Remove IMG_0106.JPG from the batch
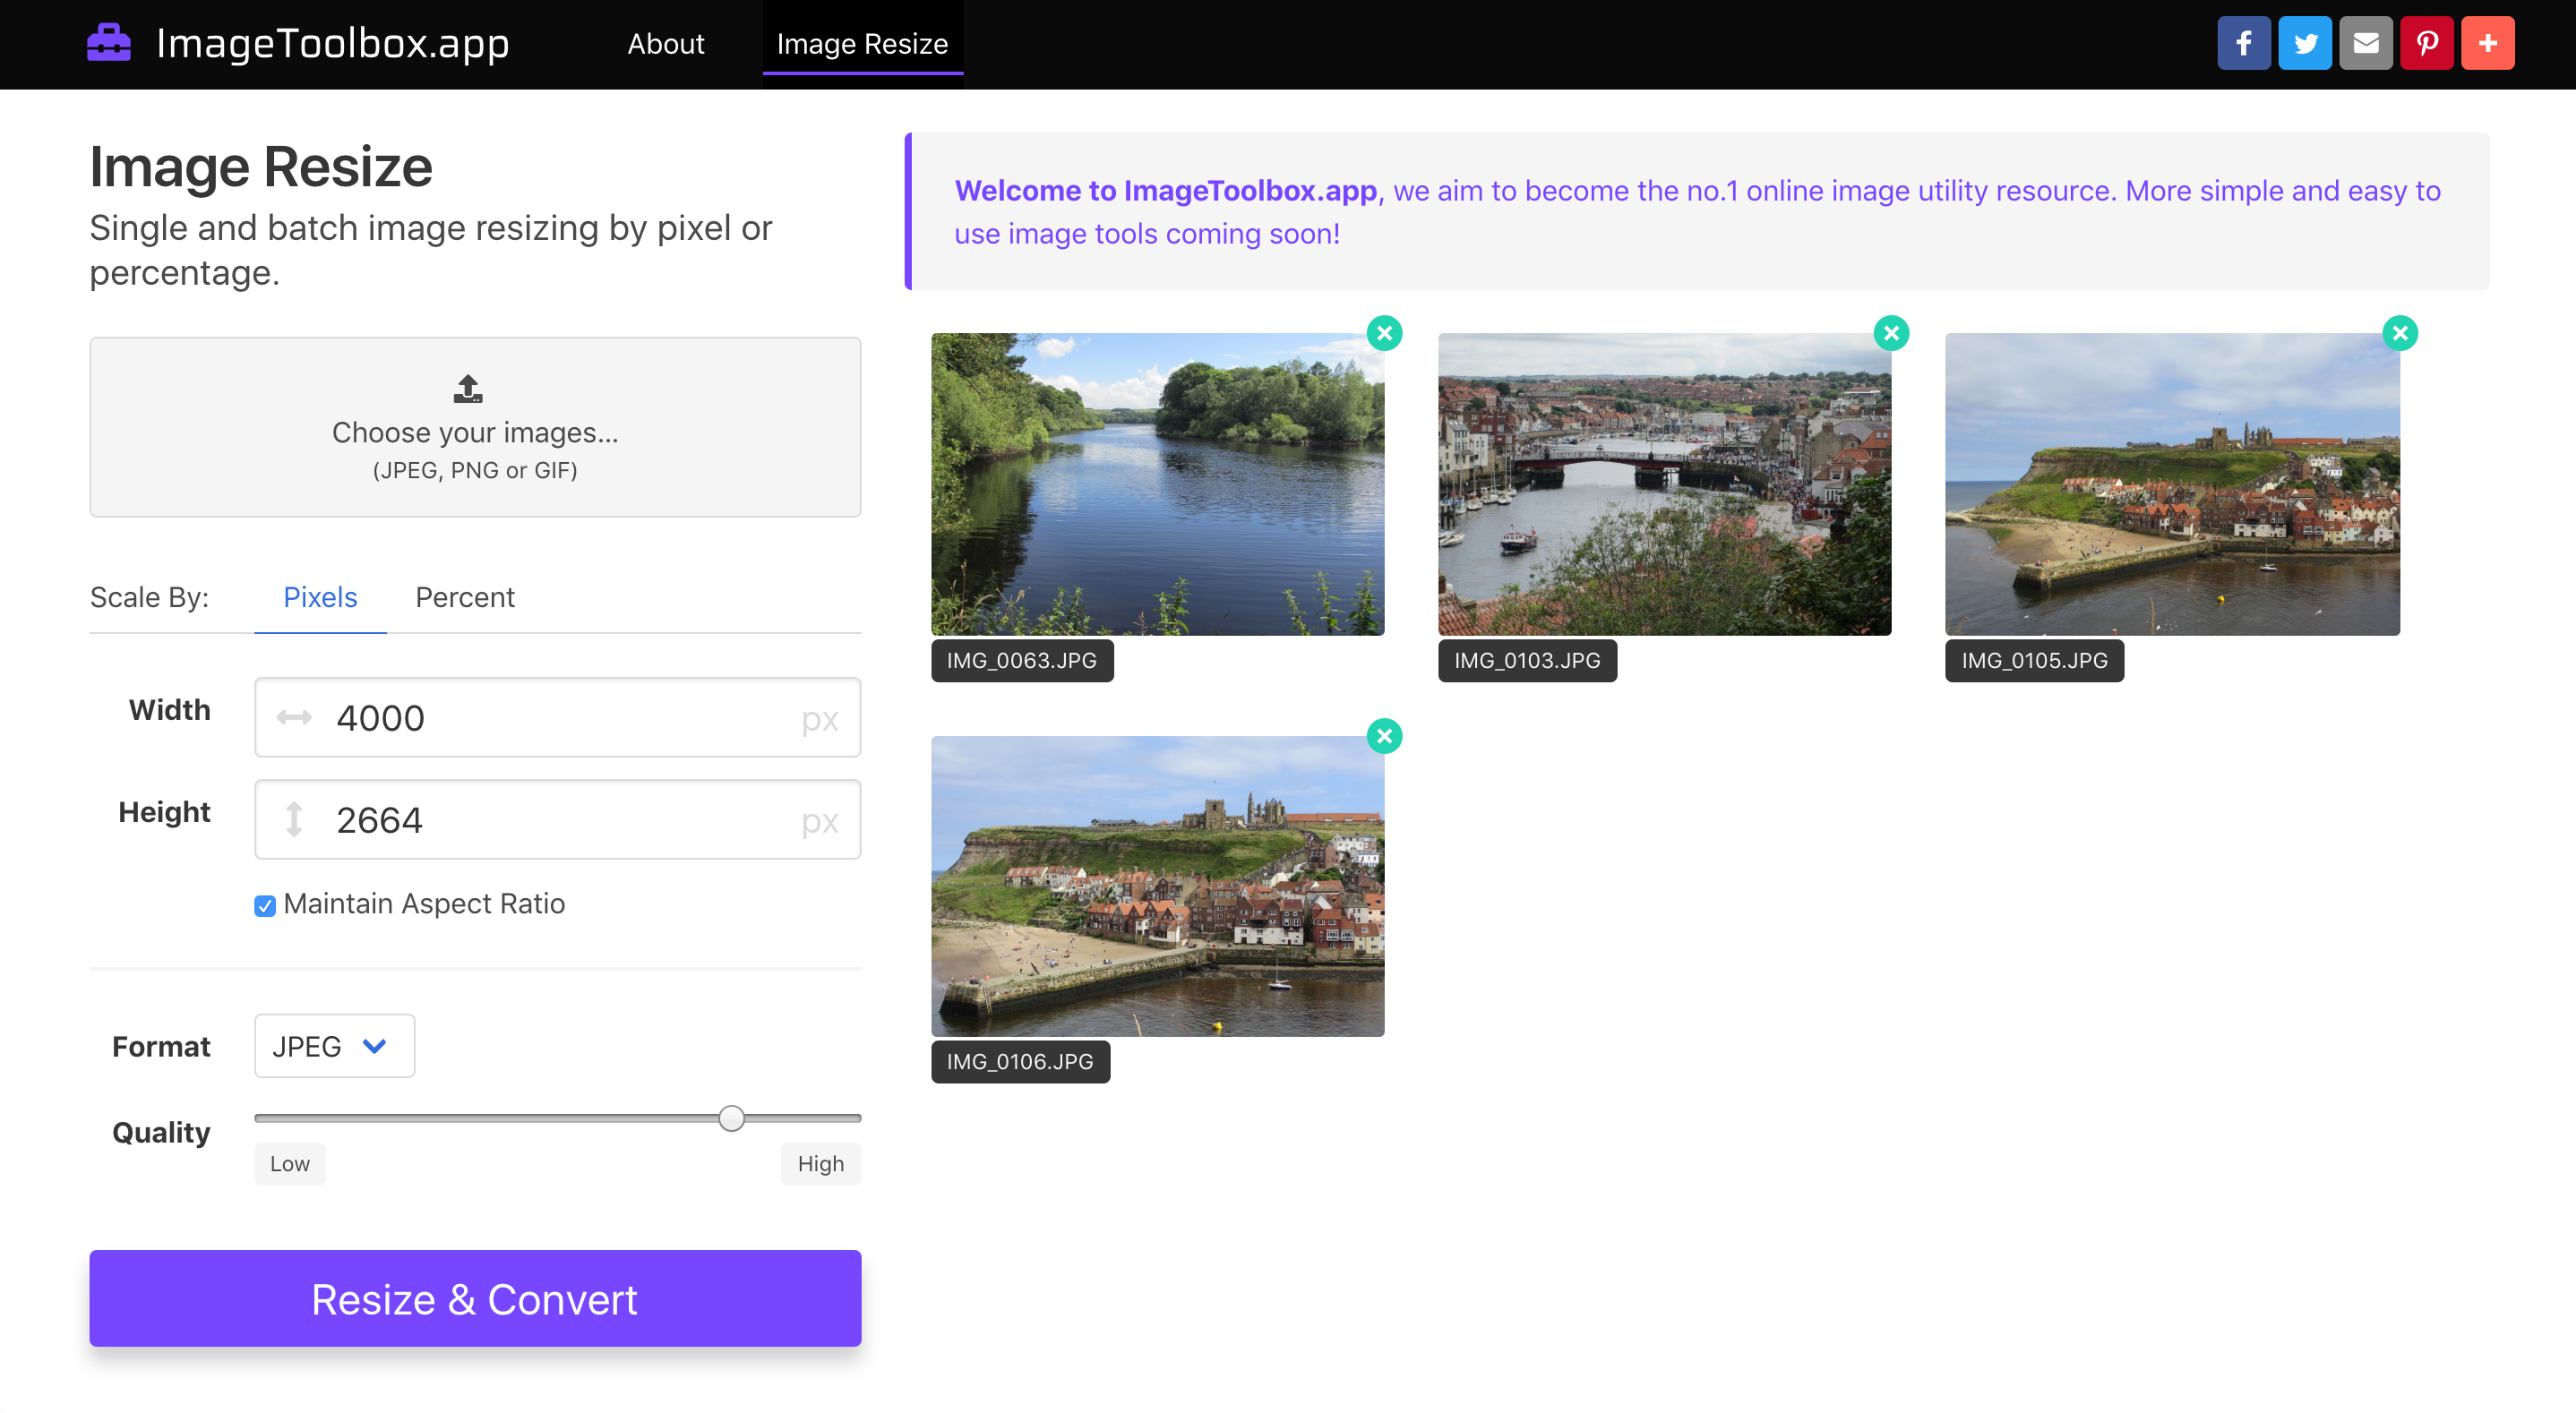 1386,735
